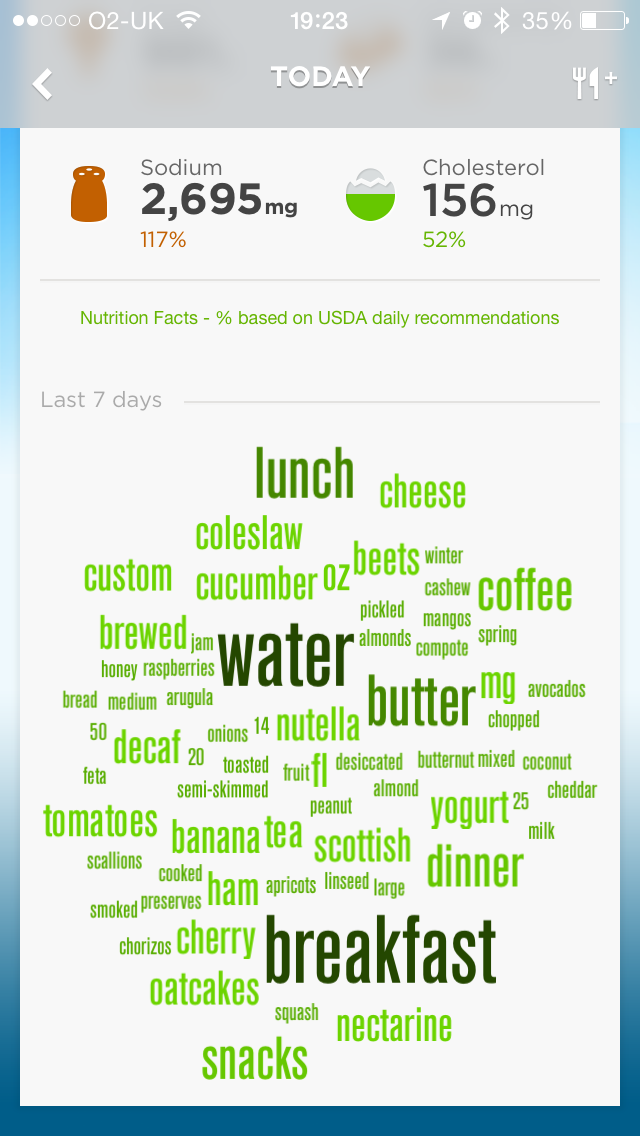Tap the alarm clock status icon
640x1136 pixels.
(x=472, y=20)
